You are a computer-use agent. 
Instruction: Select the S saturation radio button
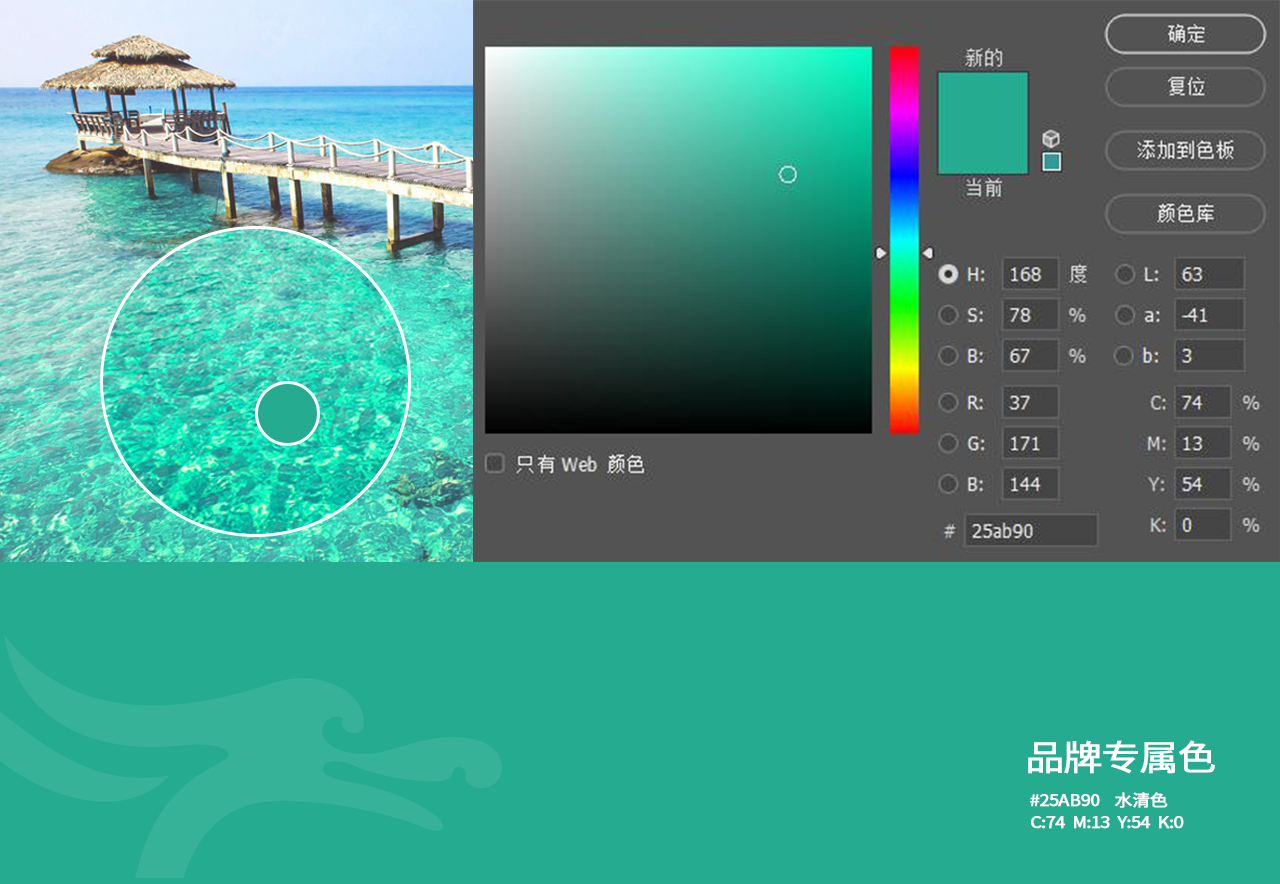(948, 315)
